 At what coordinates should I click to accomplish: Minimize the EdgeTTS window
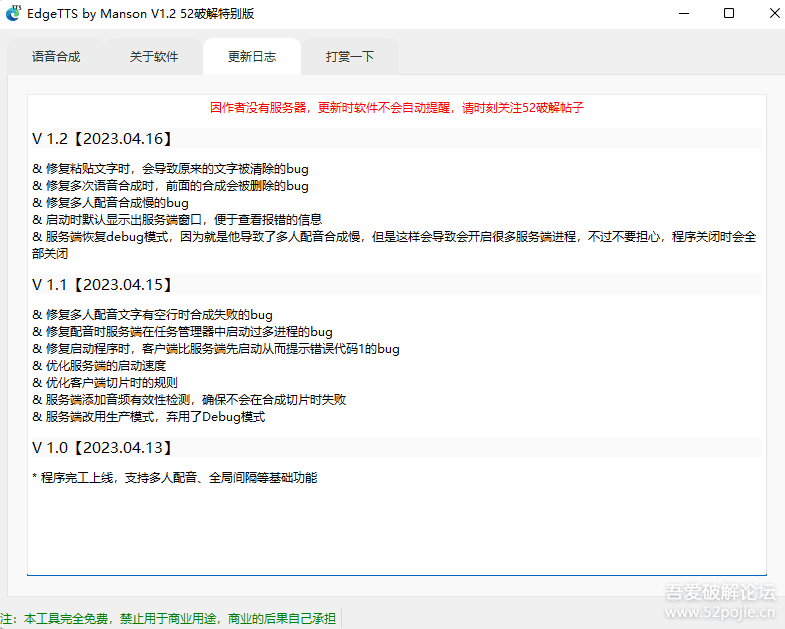(x=684, y=14)
